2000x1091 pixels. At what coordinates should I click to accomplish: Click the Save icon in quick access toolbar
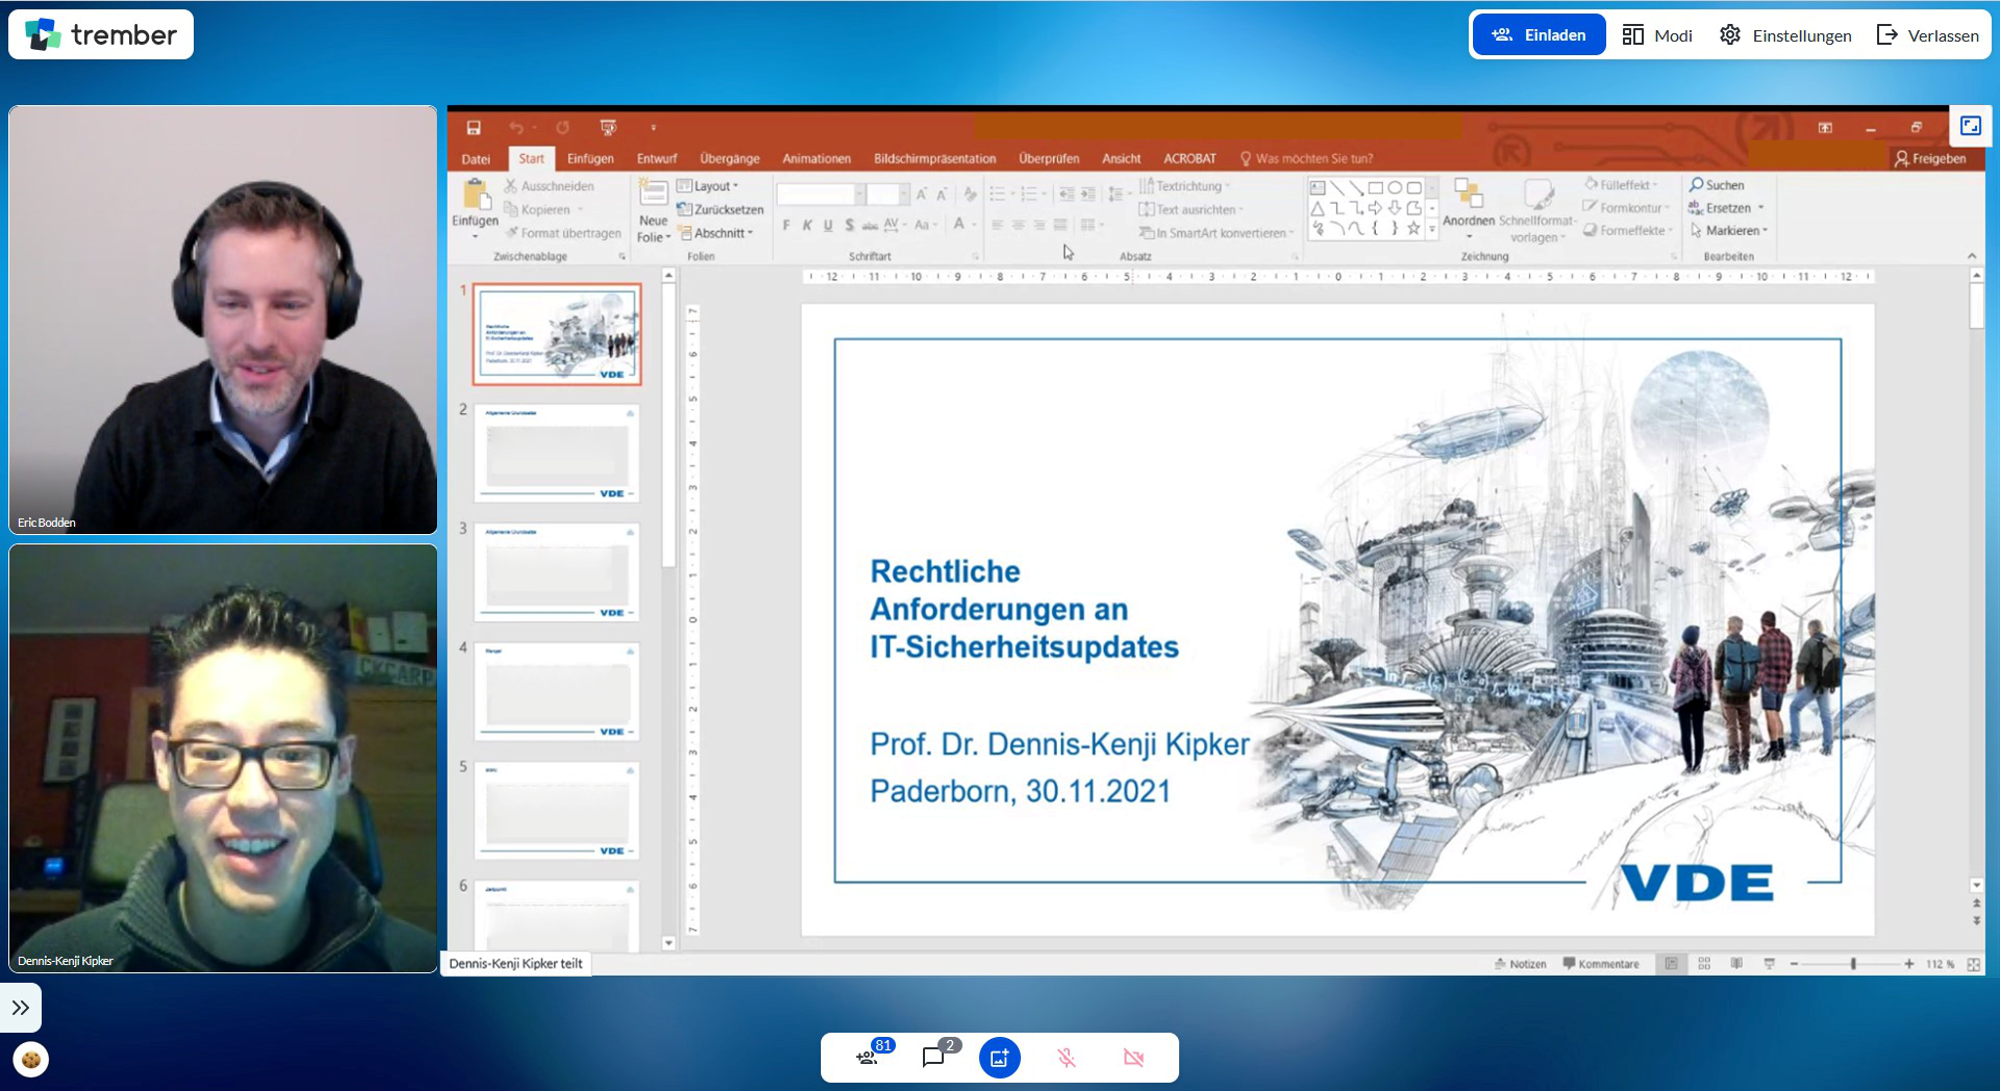pos(474,127)
